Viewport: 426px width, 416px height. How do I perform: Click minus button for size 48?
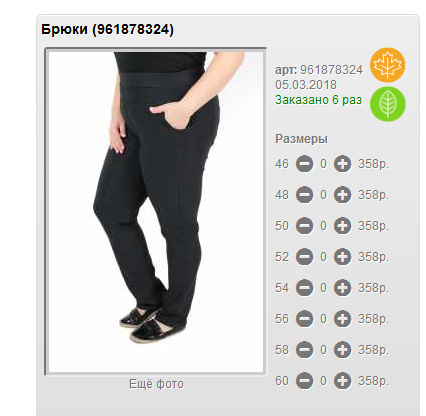point(304,195)
